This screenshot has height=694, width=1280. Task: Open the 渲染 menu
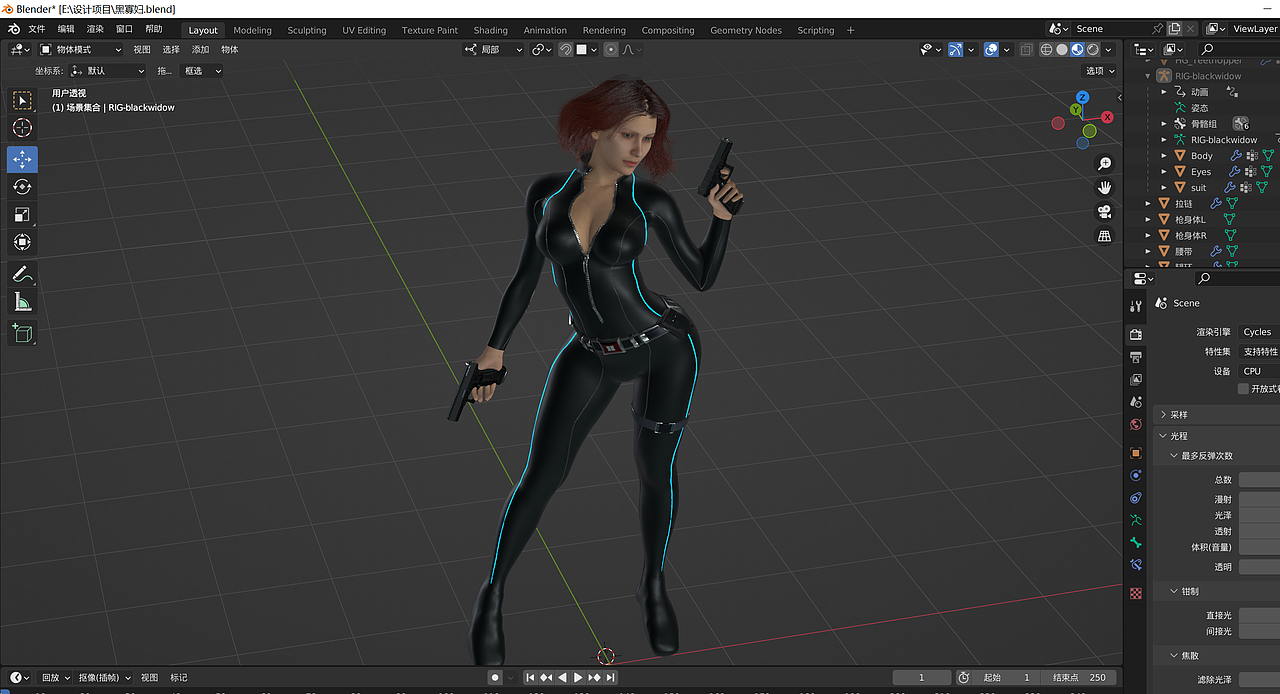95,30
